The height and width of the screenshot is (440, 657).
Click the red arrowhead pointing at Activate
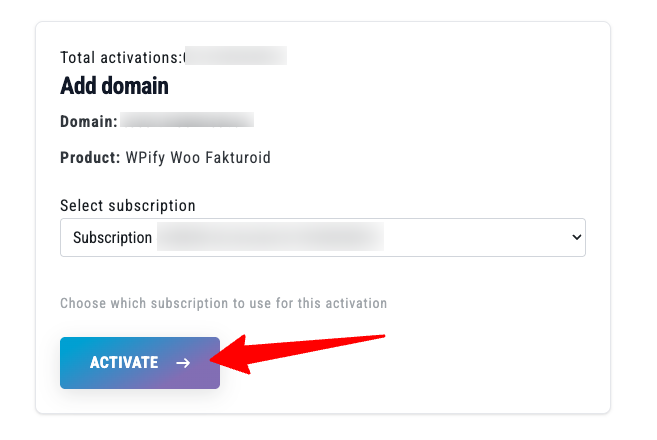point(232,358)
